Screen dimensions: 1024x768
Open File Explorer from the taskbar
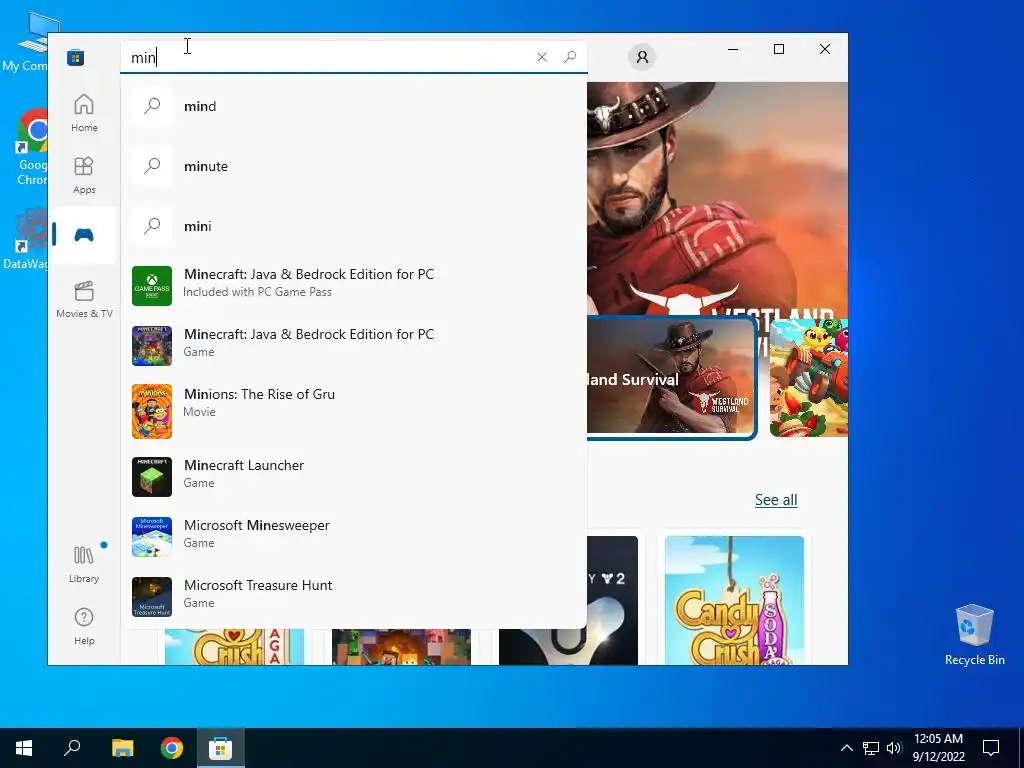(122, 748)
